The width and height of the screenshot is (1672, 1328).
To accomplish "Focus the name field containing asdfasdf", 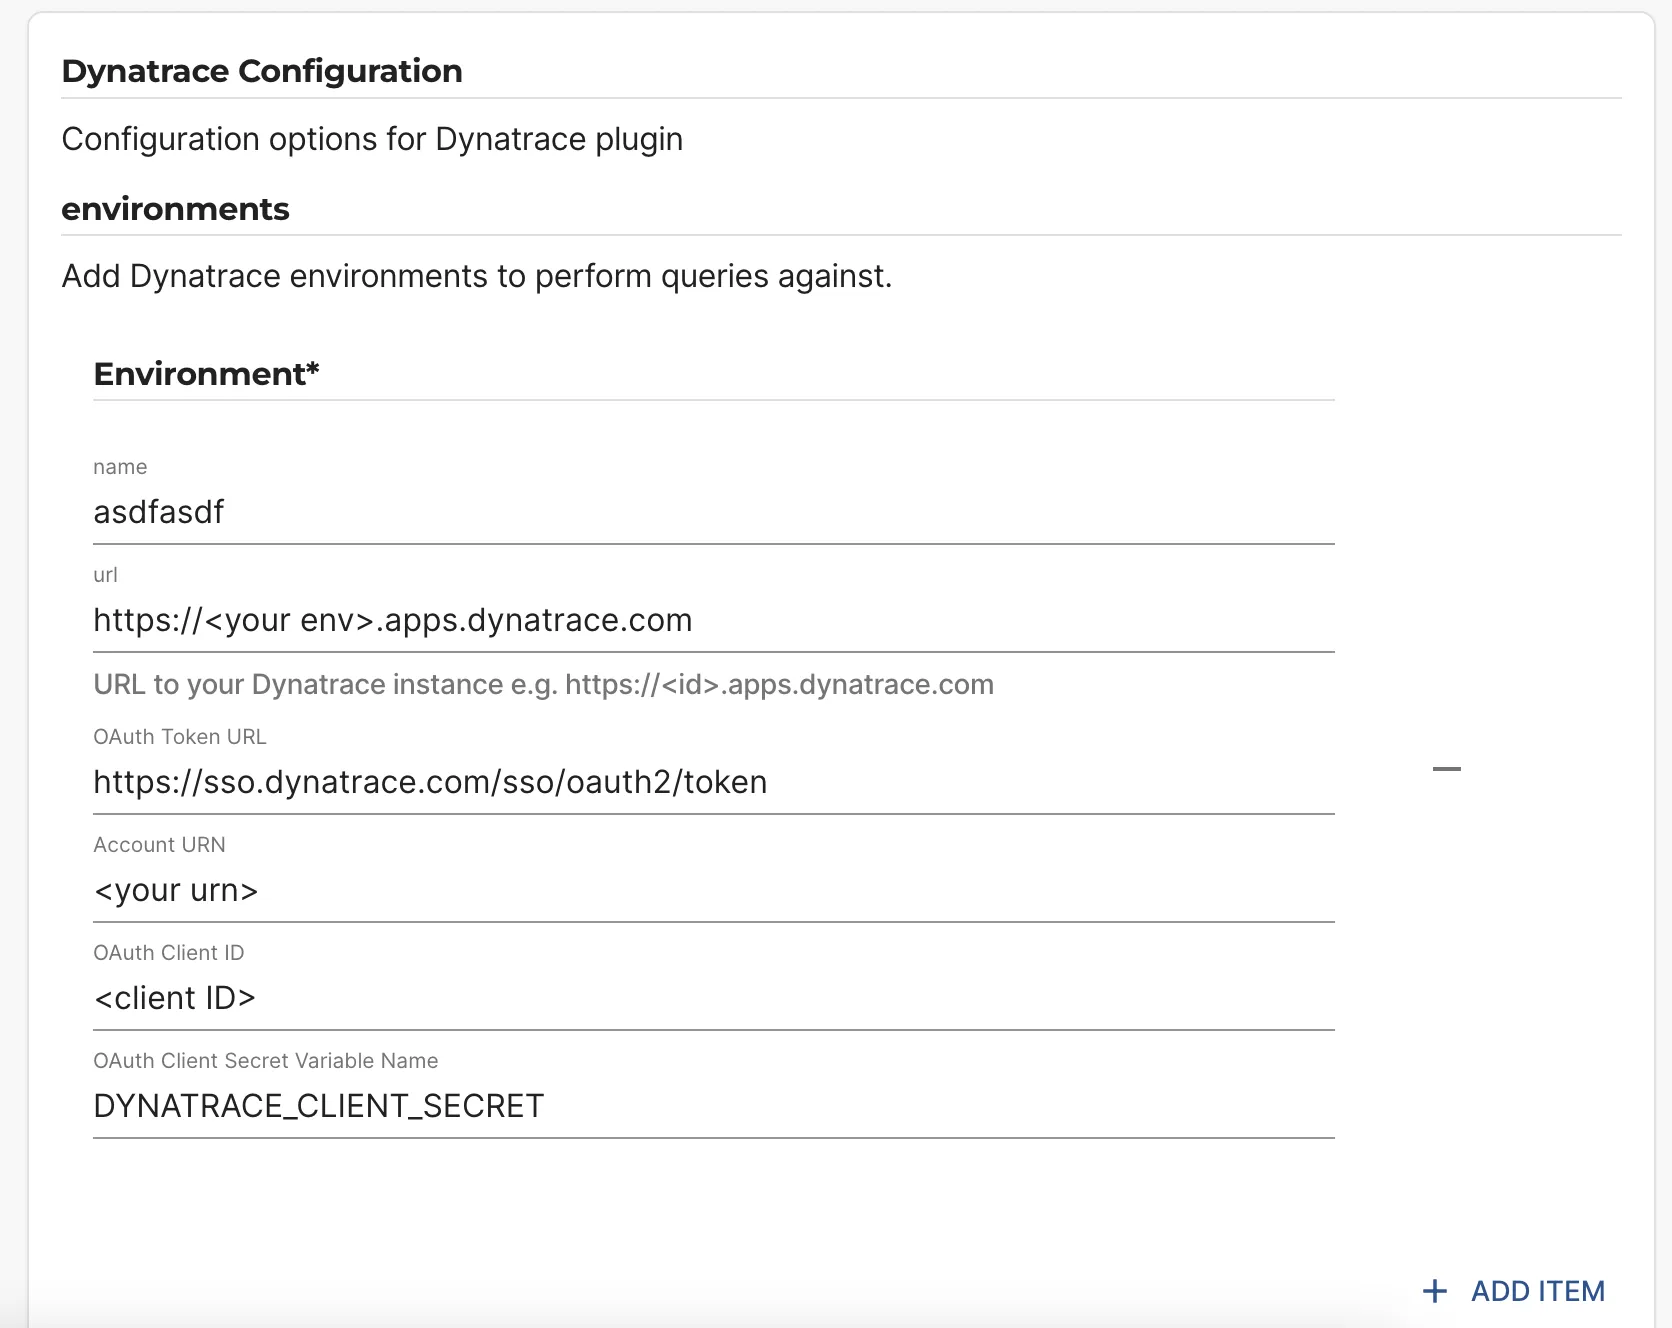I will point(713,513).
